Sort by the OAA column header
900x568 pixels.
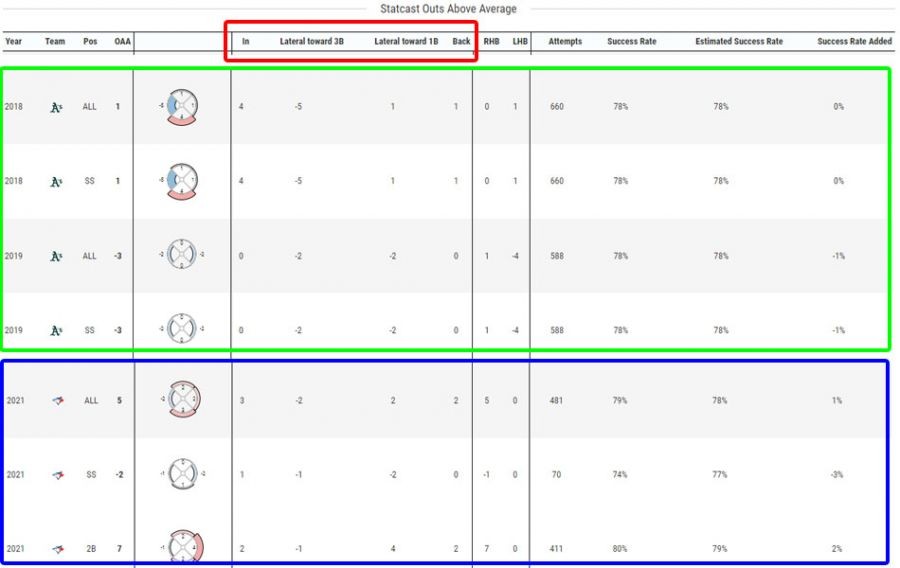point(122,41)
